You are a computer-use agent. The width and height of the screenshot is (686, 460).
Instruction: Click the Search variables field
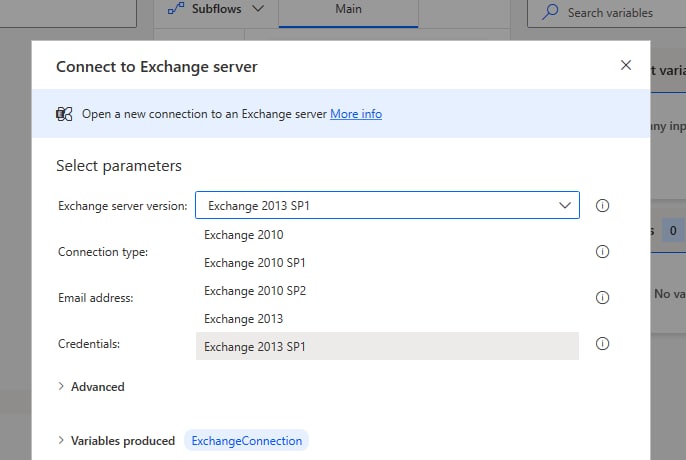tap(607, 13)
